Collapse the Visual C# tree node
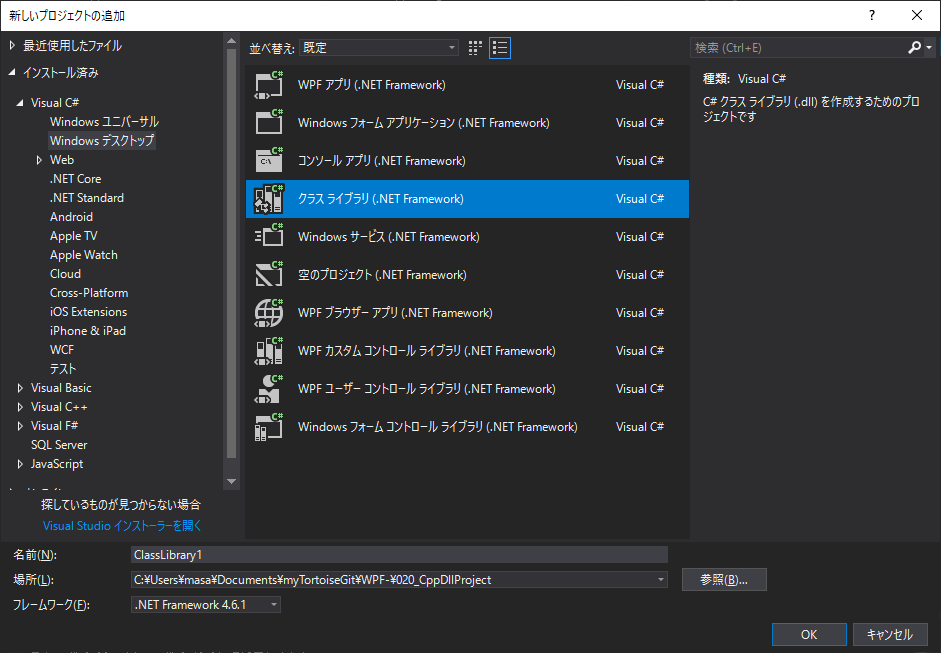This screenshot has width=941, height=653. [x=20, y=103]
